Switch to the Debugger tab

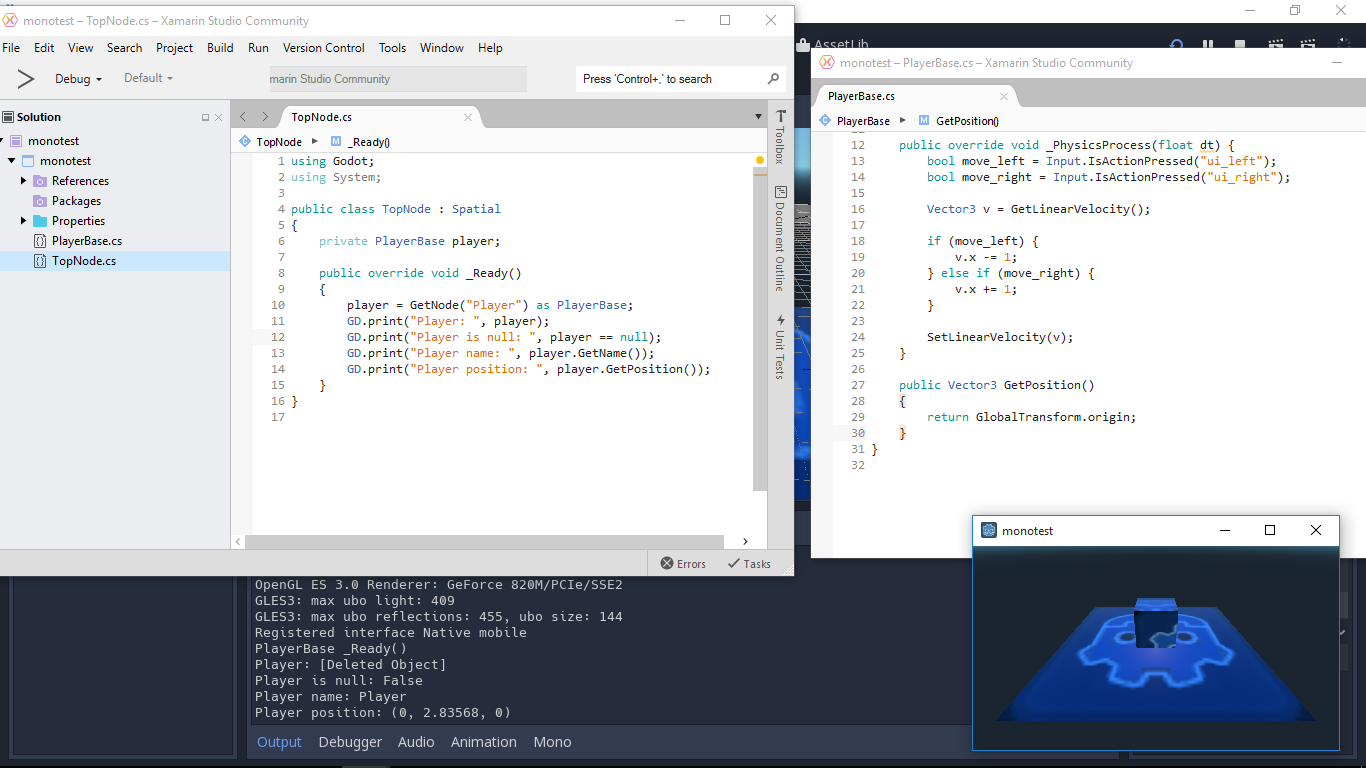click(x=351, y=742)
